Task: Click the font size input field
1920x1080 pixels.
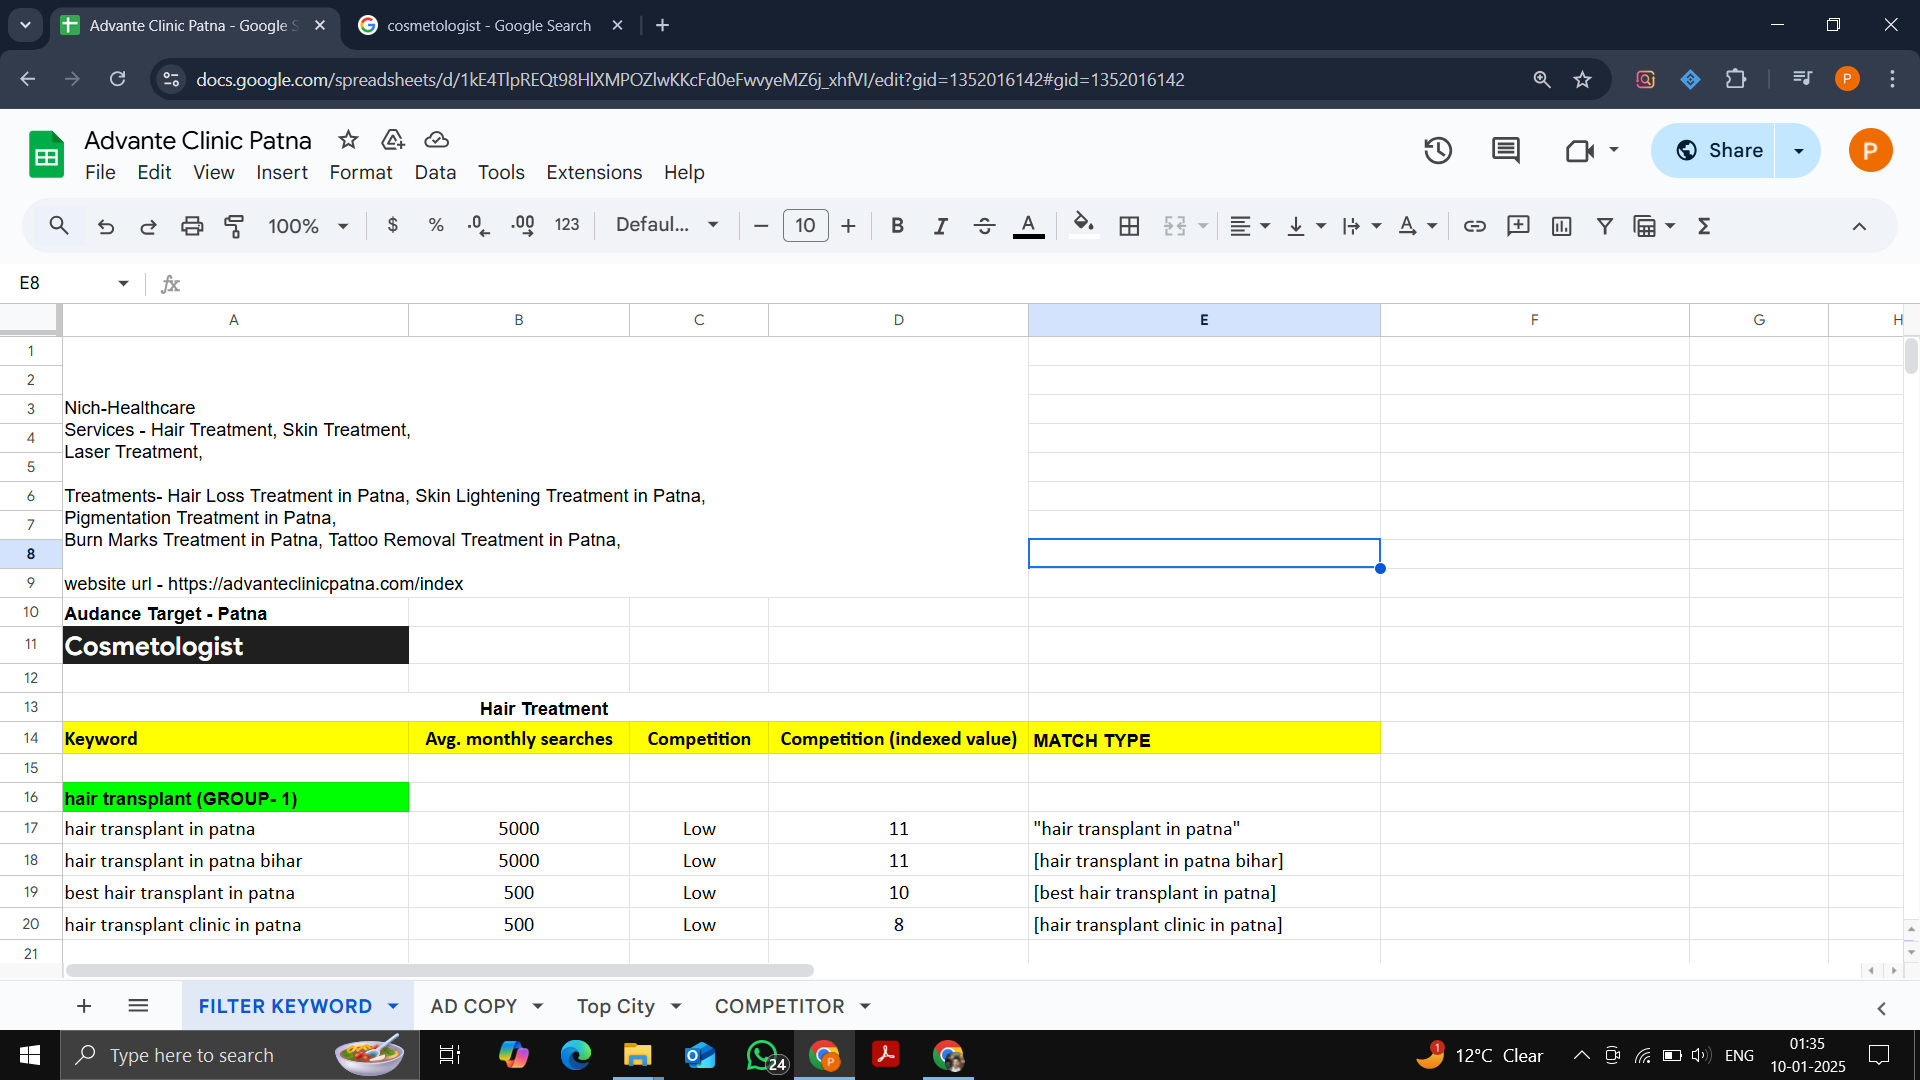Action: click(x=805, y=226)
